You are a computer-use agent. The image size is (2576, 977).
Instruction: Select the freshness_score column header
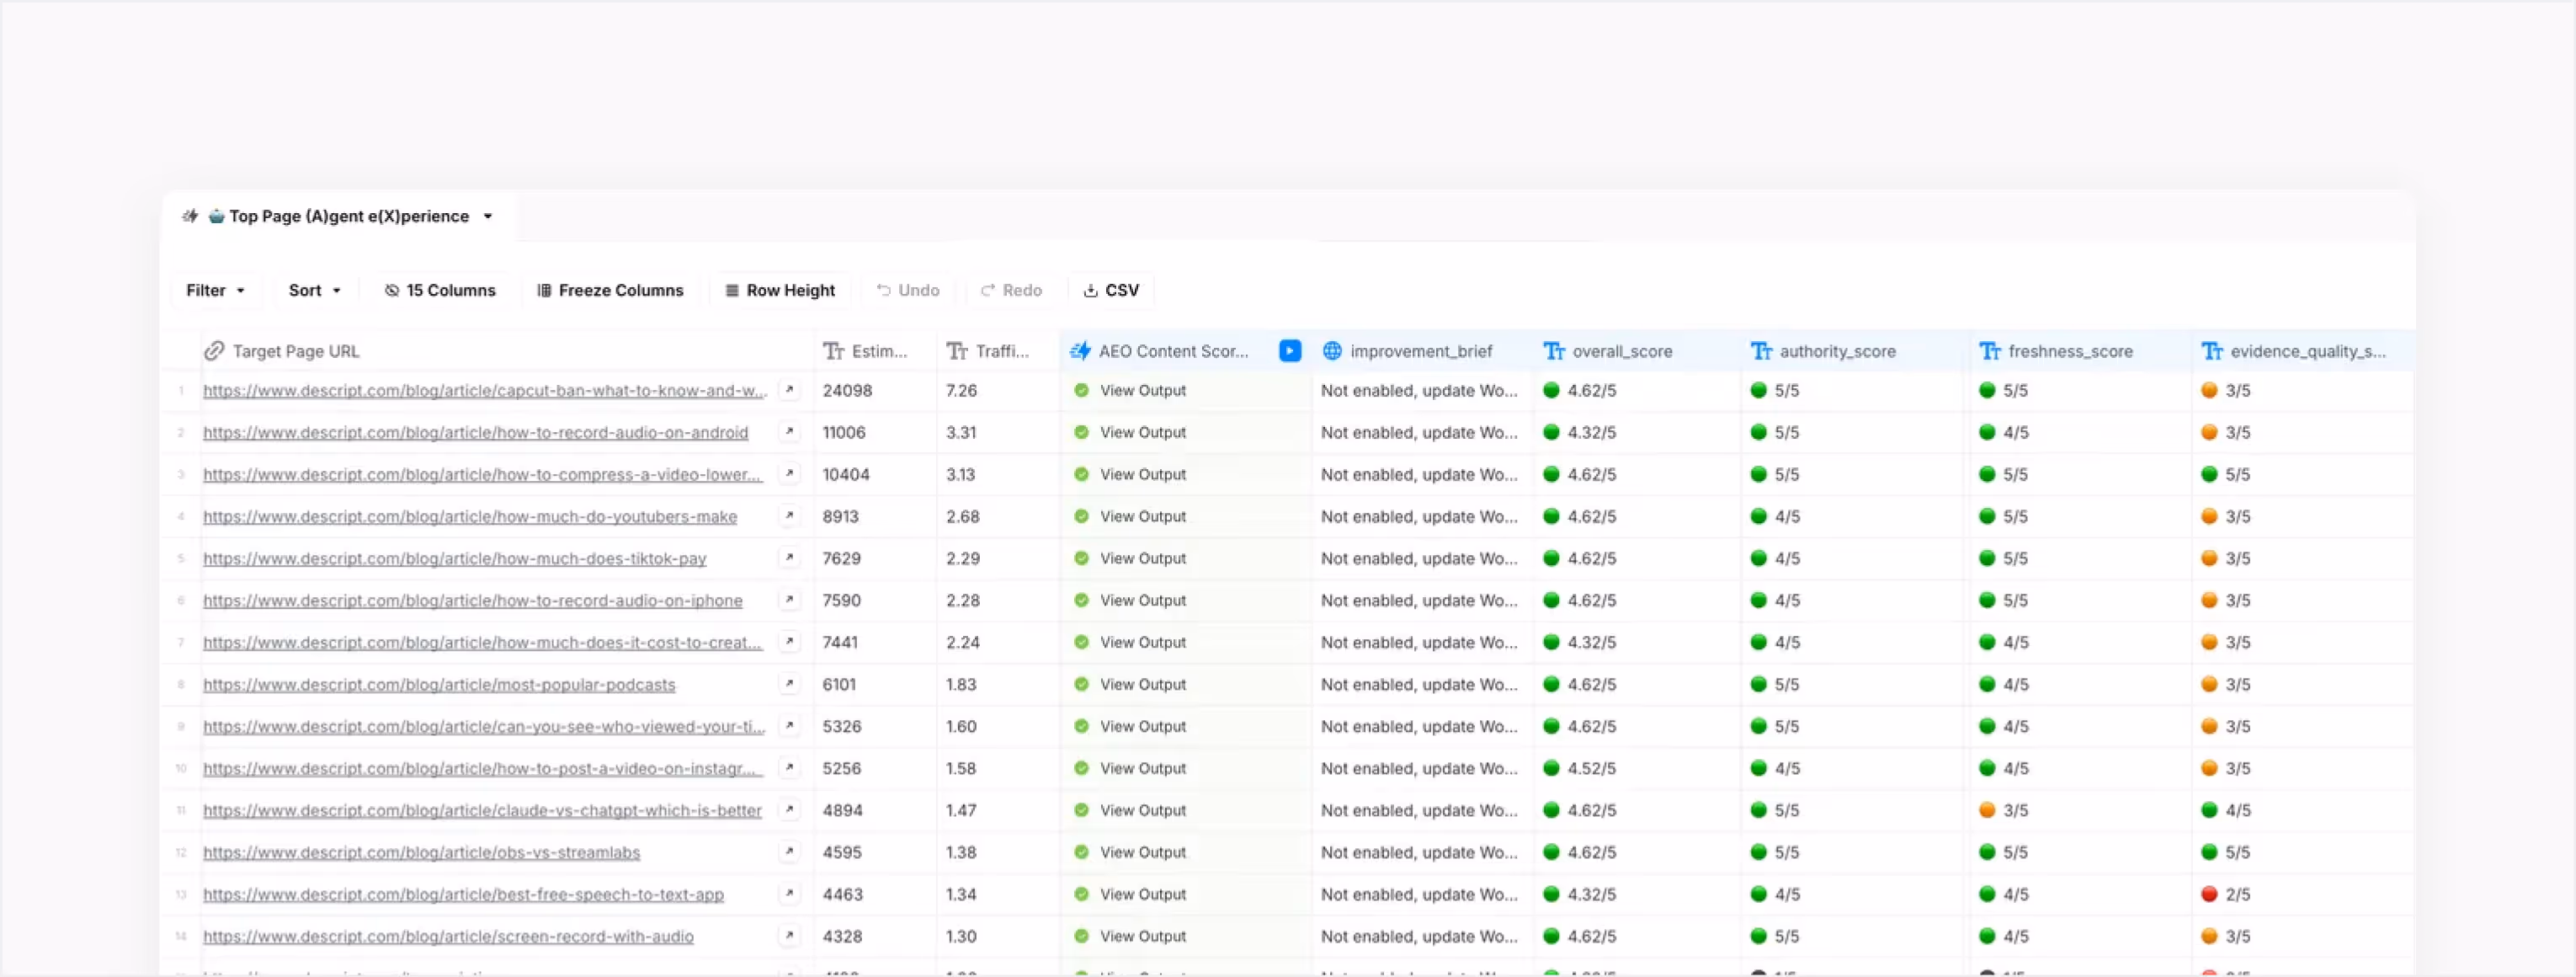point(2069,351)
